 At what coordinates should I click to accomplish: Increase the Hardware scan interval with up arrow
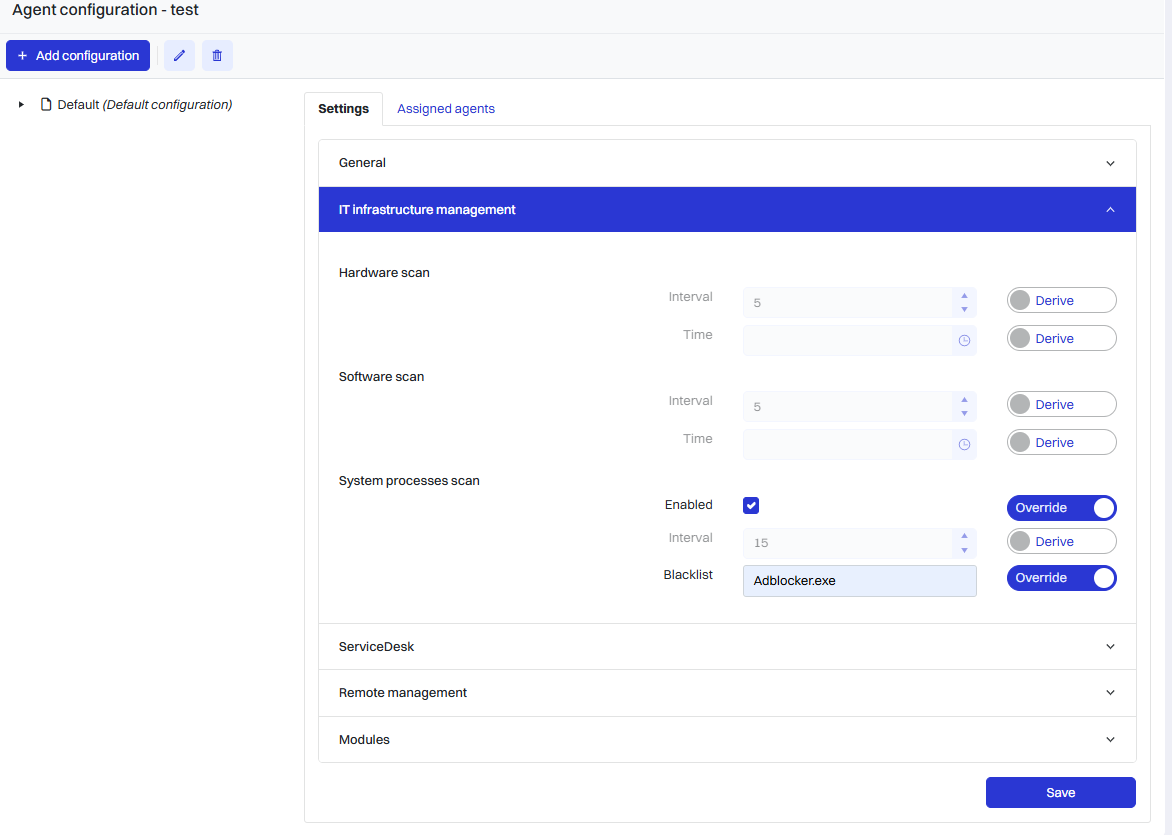pyautogui.click(x=964, y=295)
